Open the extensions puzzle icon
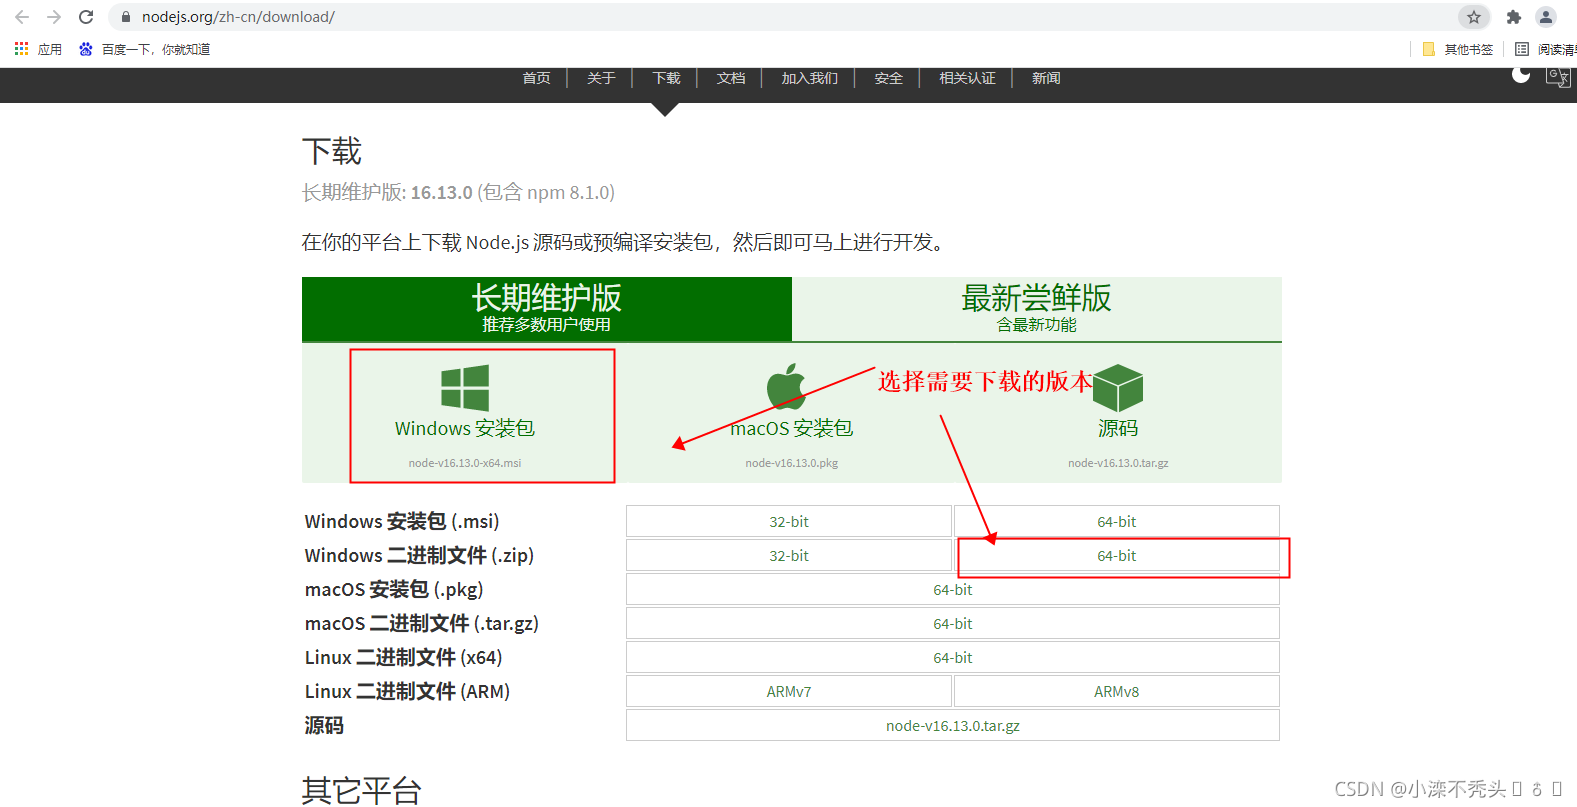Screen dimensions: 1577x807 click(1513, 17)
